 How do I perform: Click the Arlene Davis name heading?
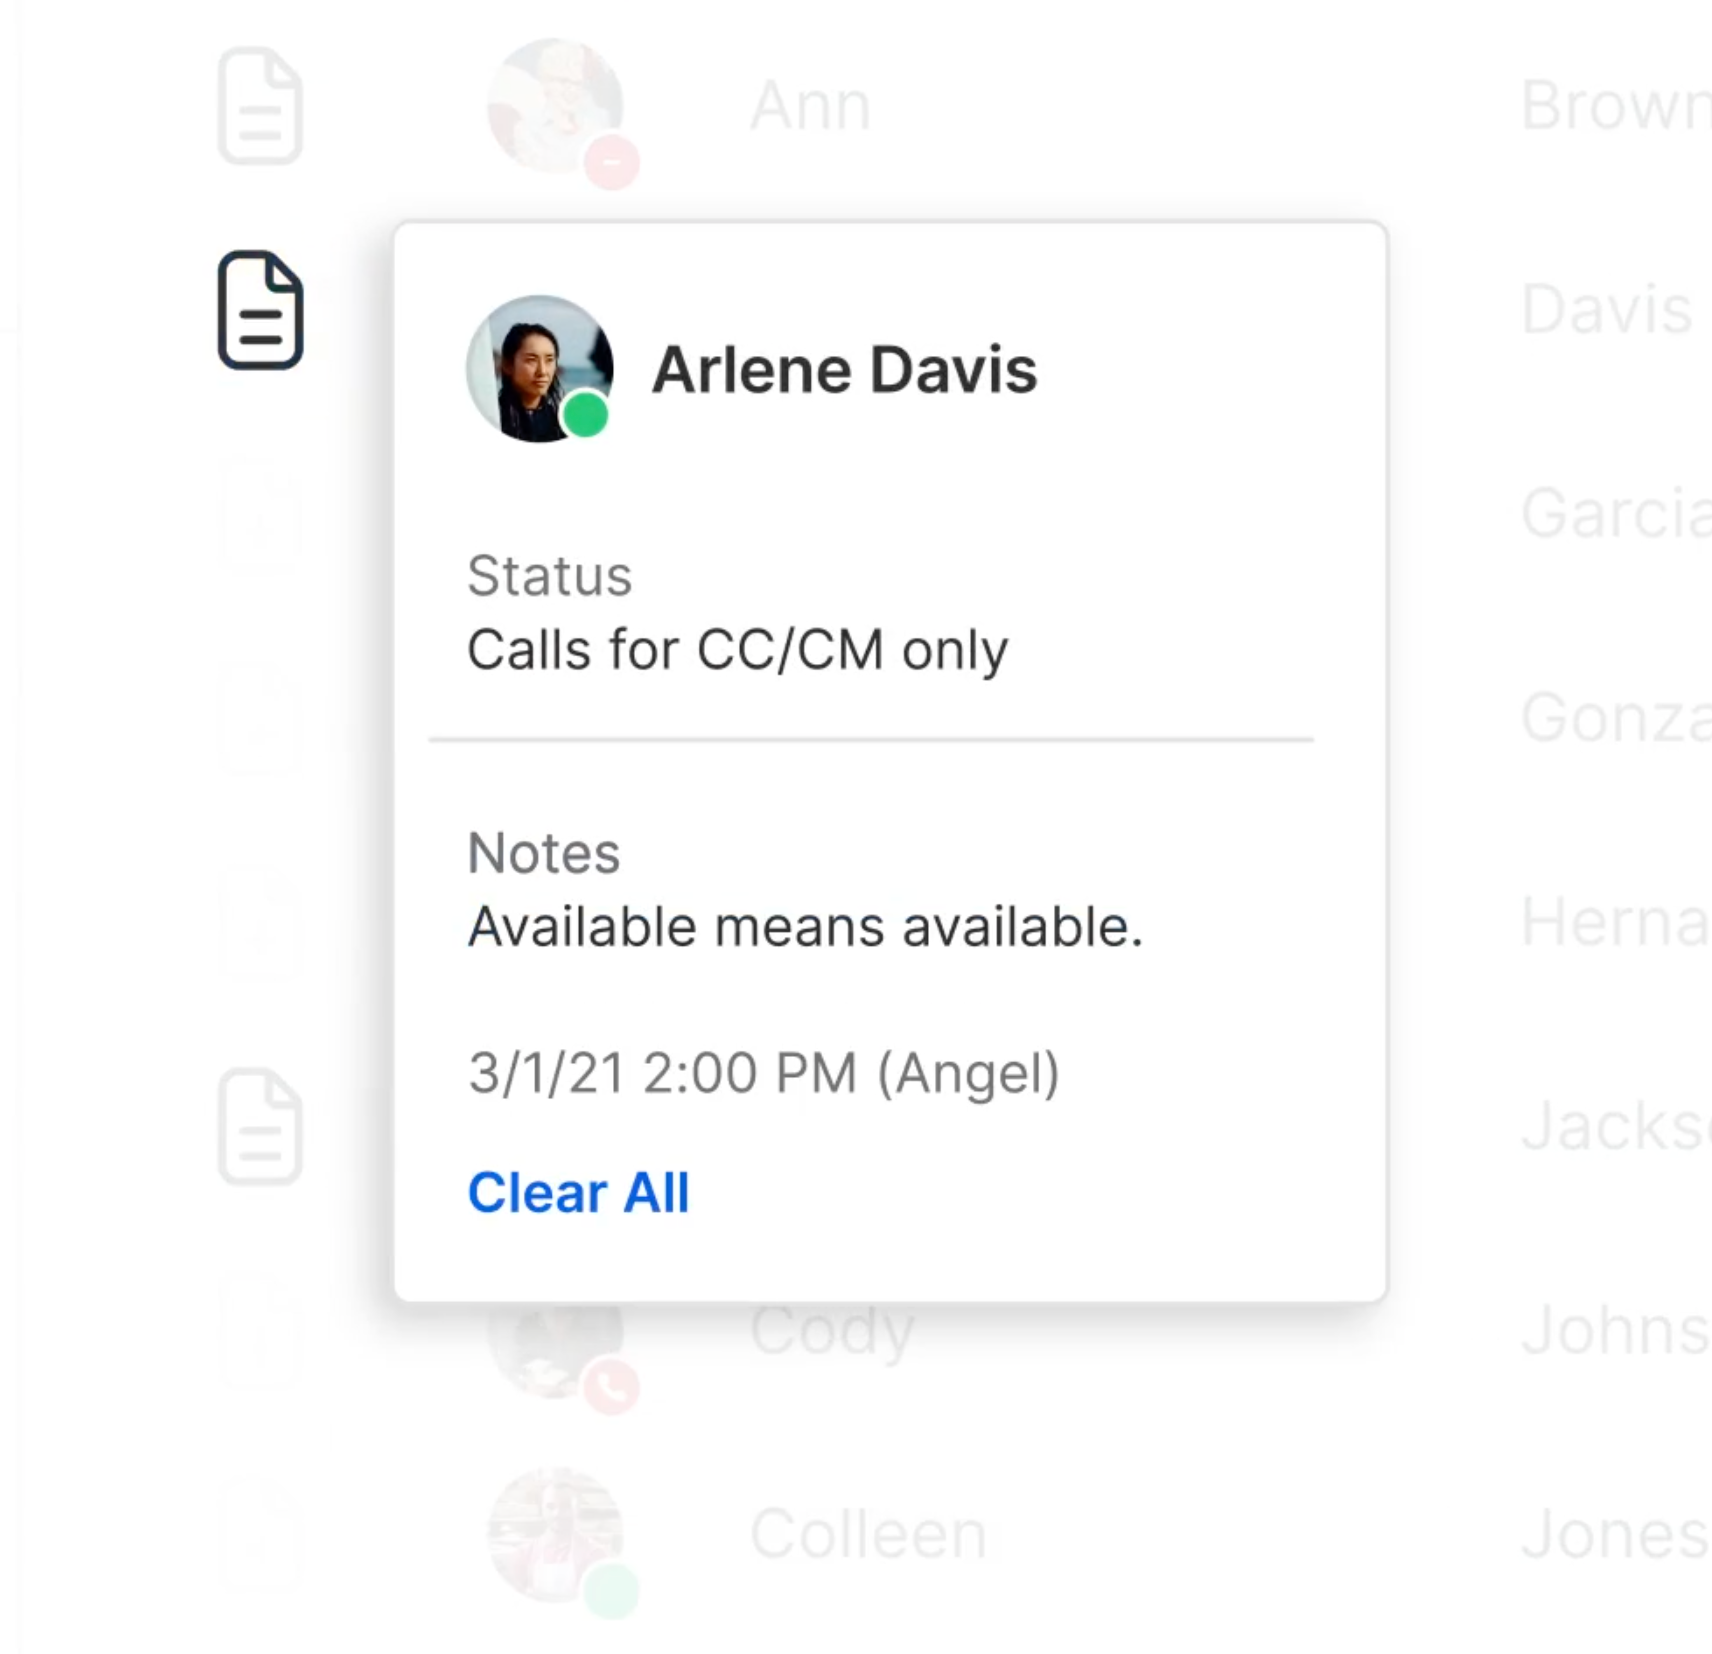coord(845,370)
